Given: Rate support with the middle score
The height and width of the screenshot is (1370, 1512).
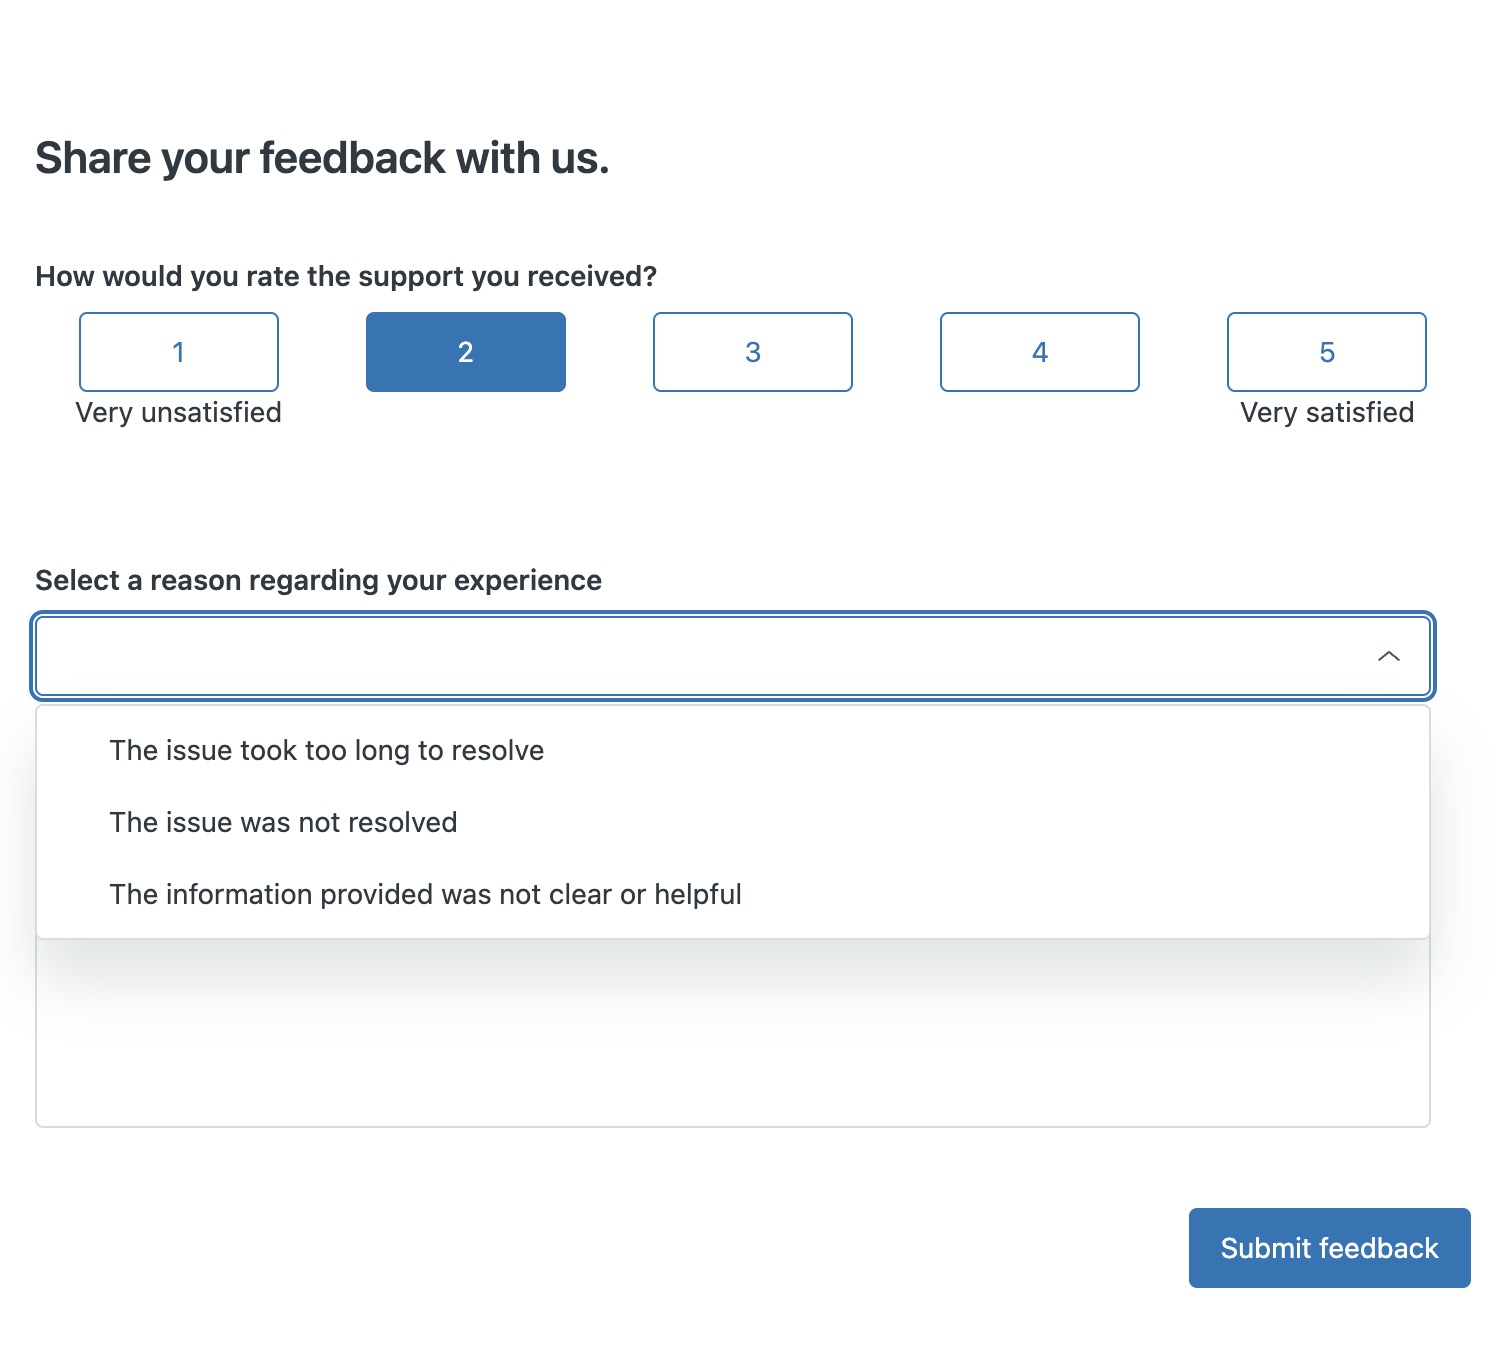Looking at the screenshot, I should pyautogui.click(x=753, y=352).
